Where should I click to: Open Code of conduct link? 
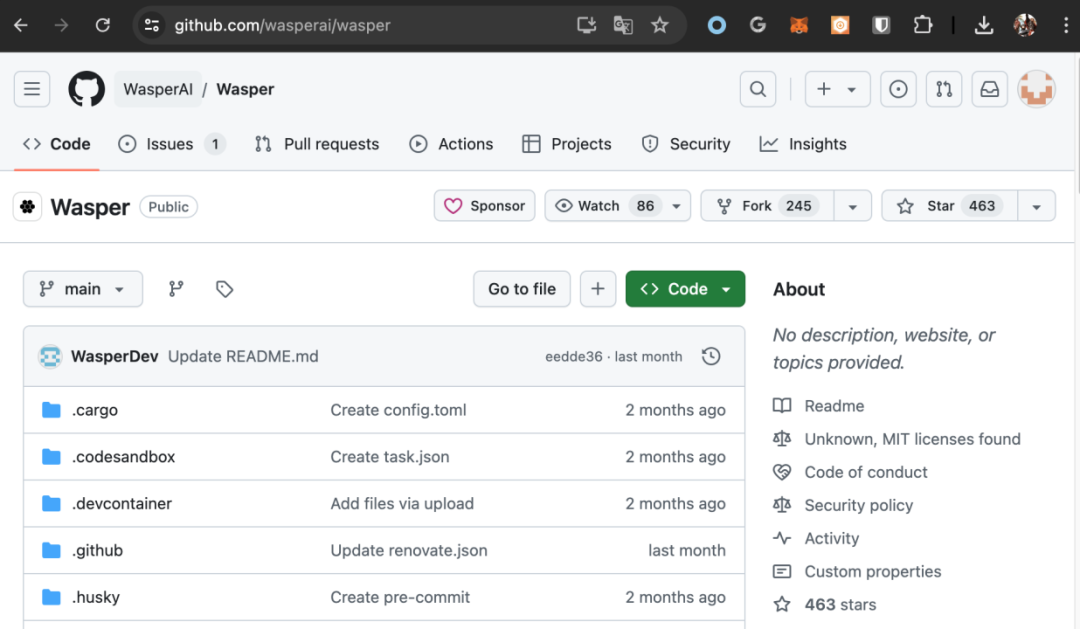click(866, 472)
